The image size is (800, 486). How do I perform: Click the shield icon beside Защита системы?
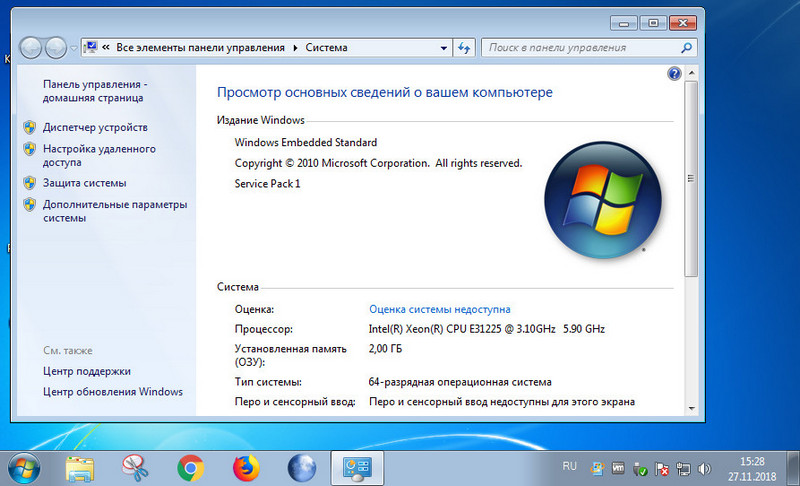[30, 183]
